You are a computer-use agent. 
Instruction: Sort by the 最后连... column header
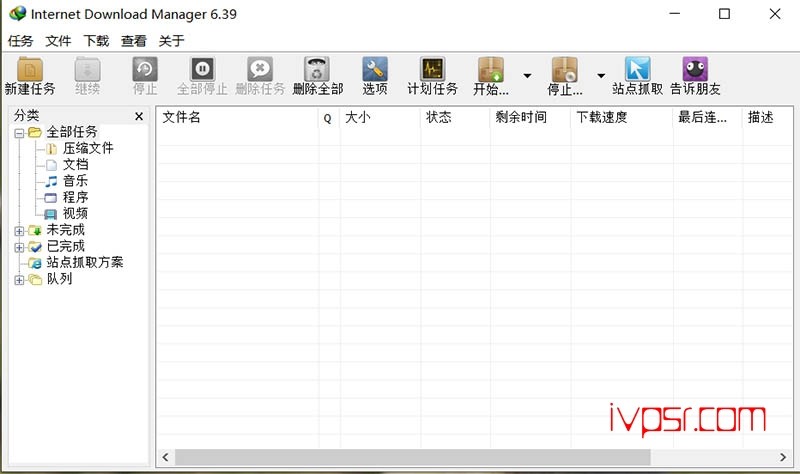coord(707,117)
